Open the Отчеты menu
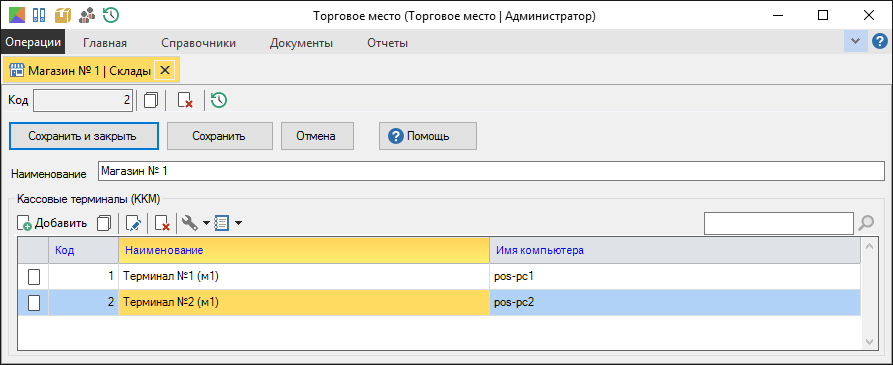This screenshot has width=893, height=365. coord(387,43)
